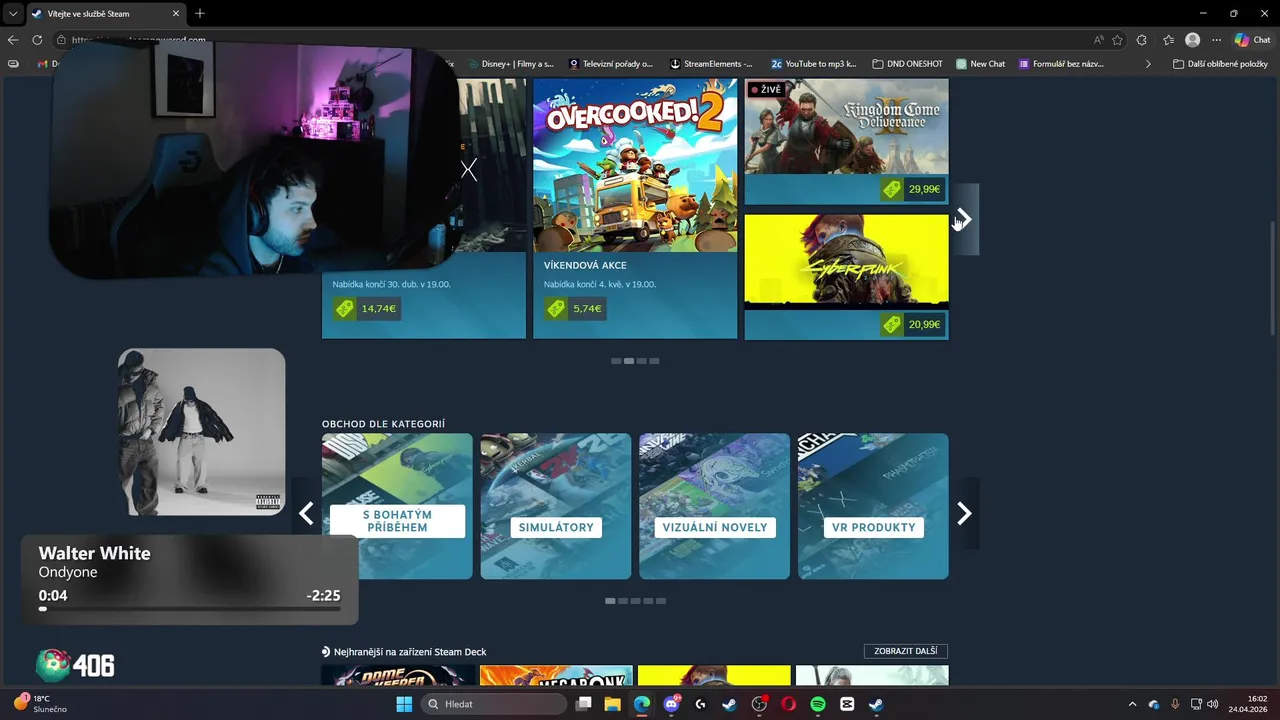
Task: Select second page dot of categories carousel
Action: tap(623, 601)
